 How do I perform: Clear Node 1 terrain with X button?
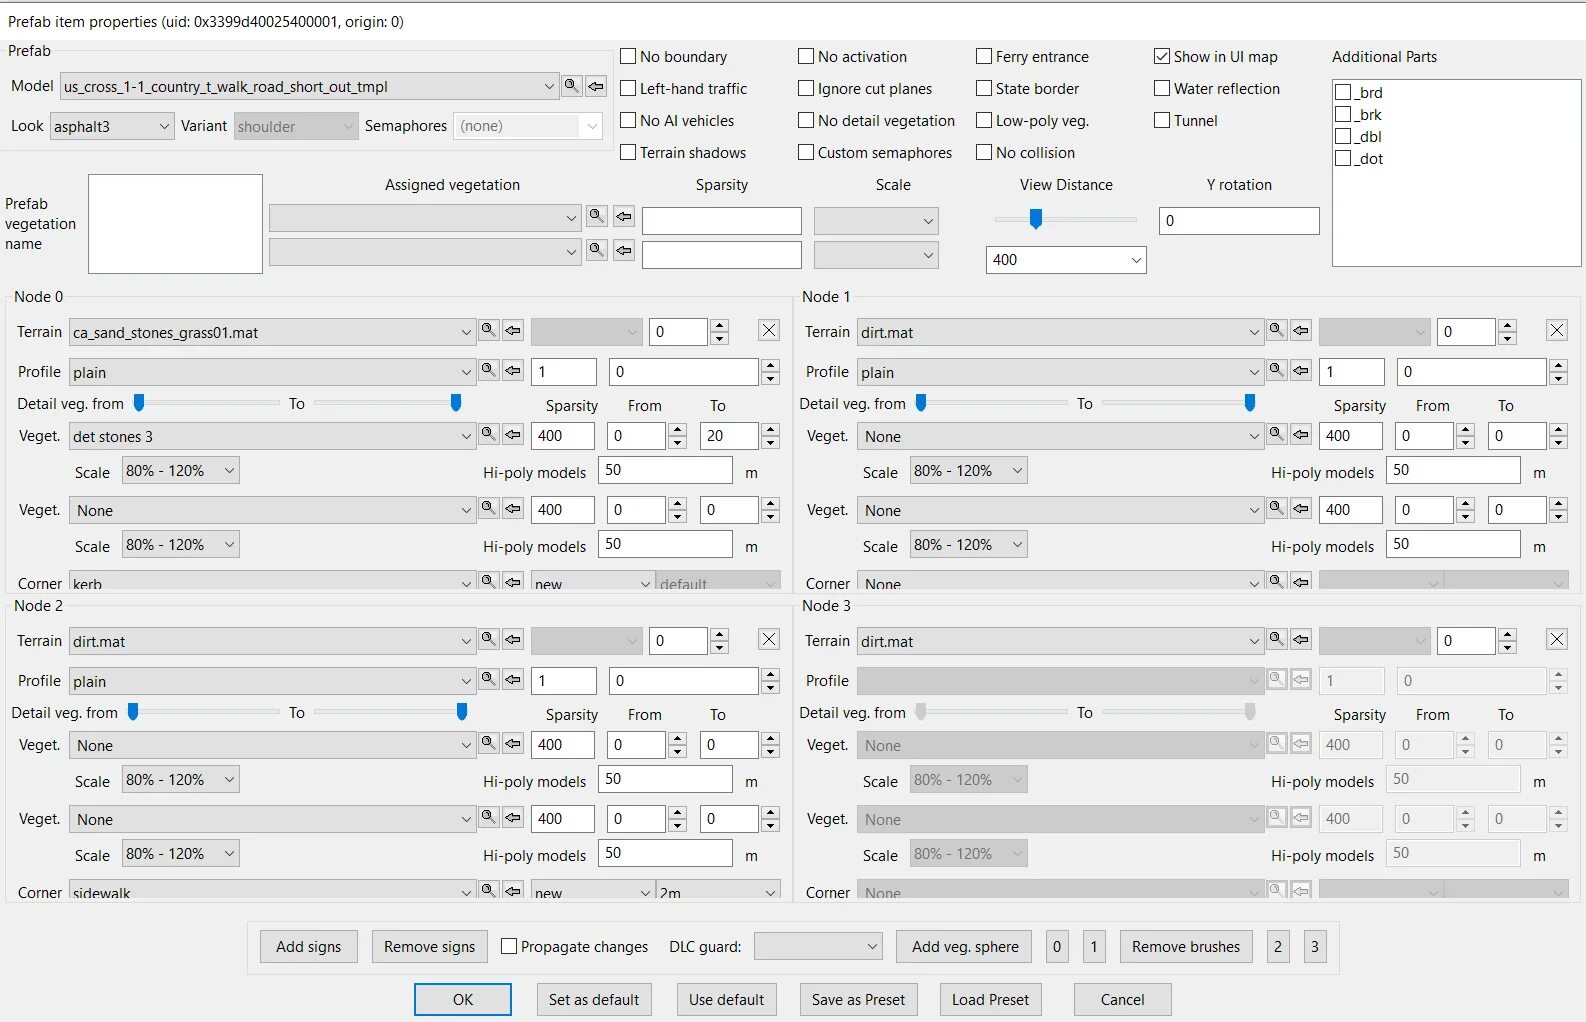click(x=1557, y=330)
